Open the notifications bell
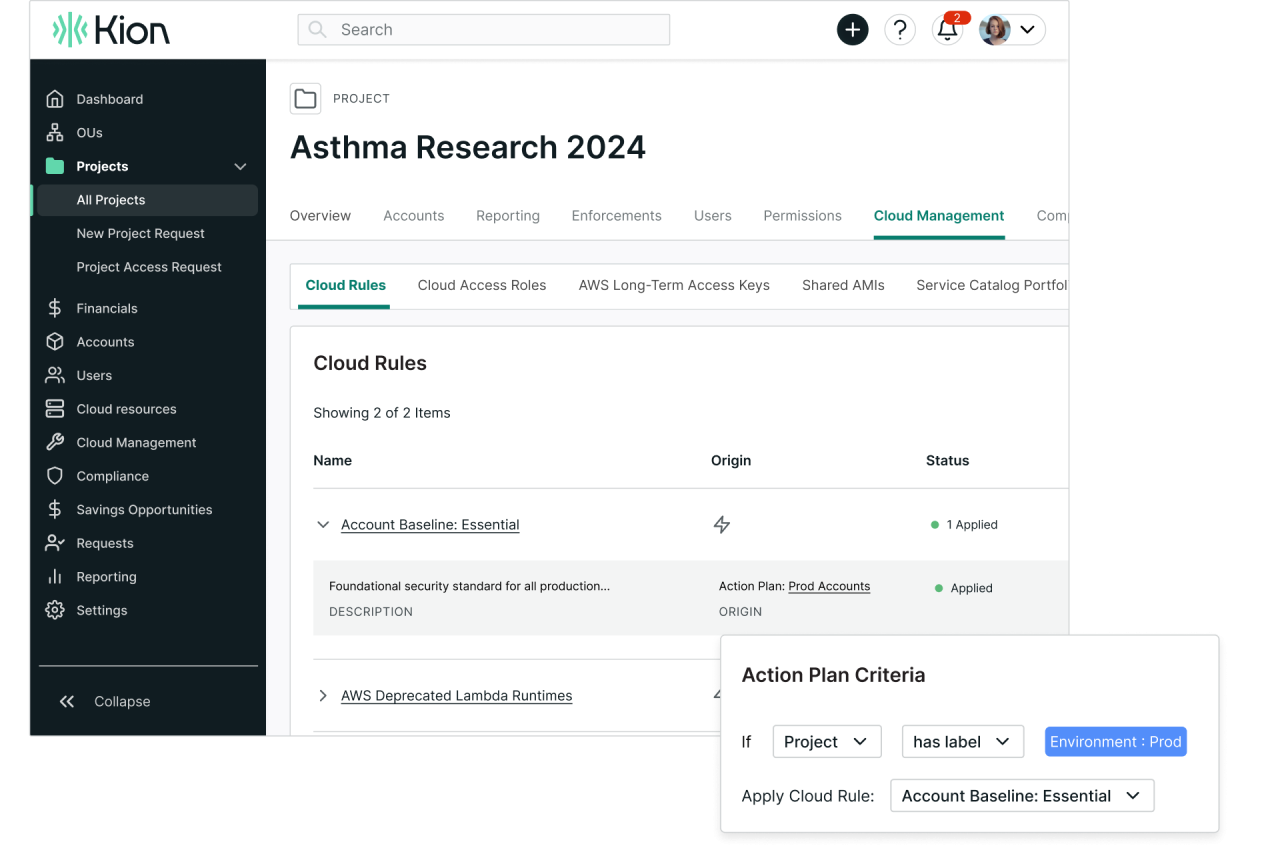Screen dimensions: 1280x854 point(946,29)
